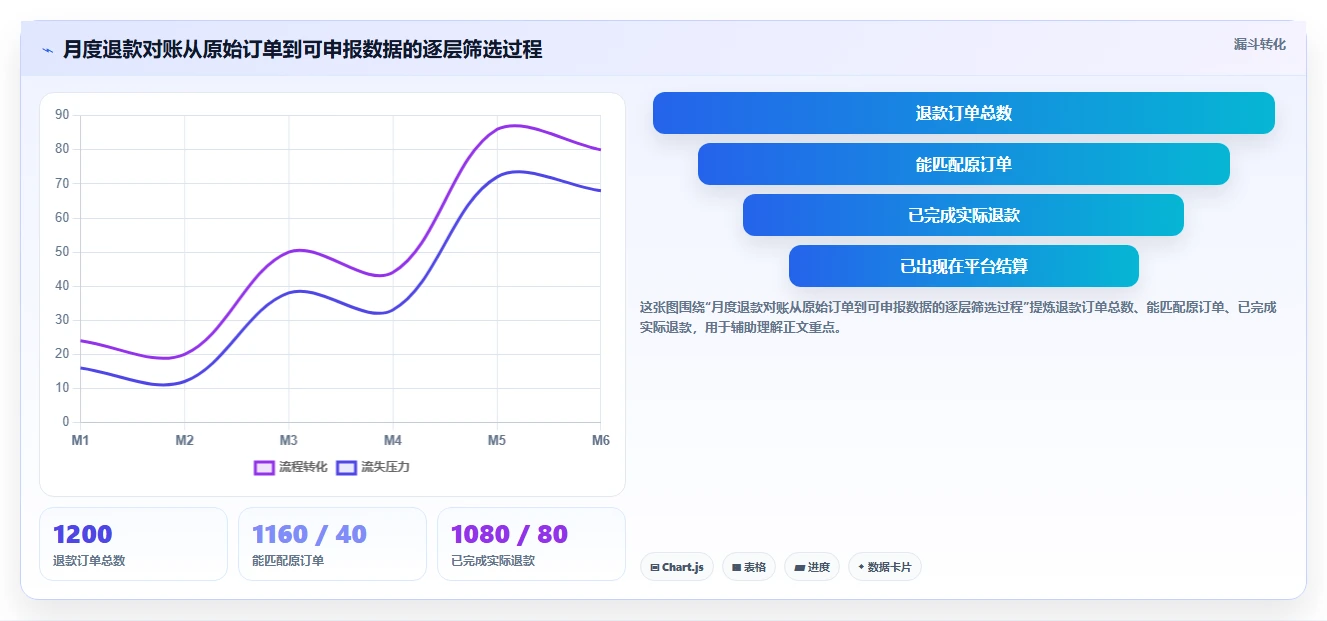Viewport: 1327px width, 621px height.
Task: Click the Chart.js tag text
Action: [683, 567]
